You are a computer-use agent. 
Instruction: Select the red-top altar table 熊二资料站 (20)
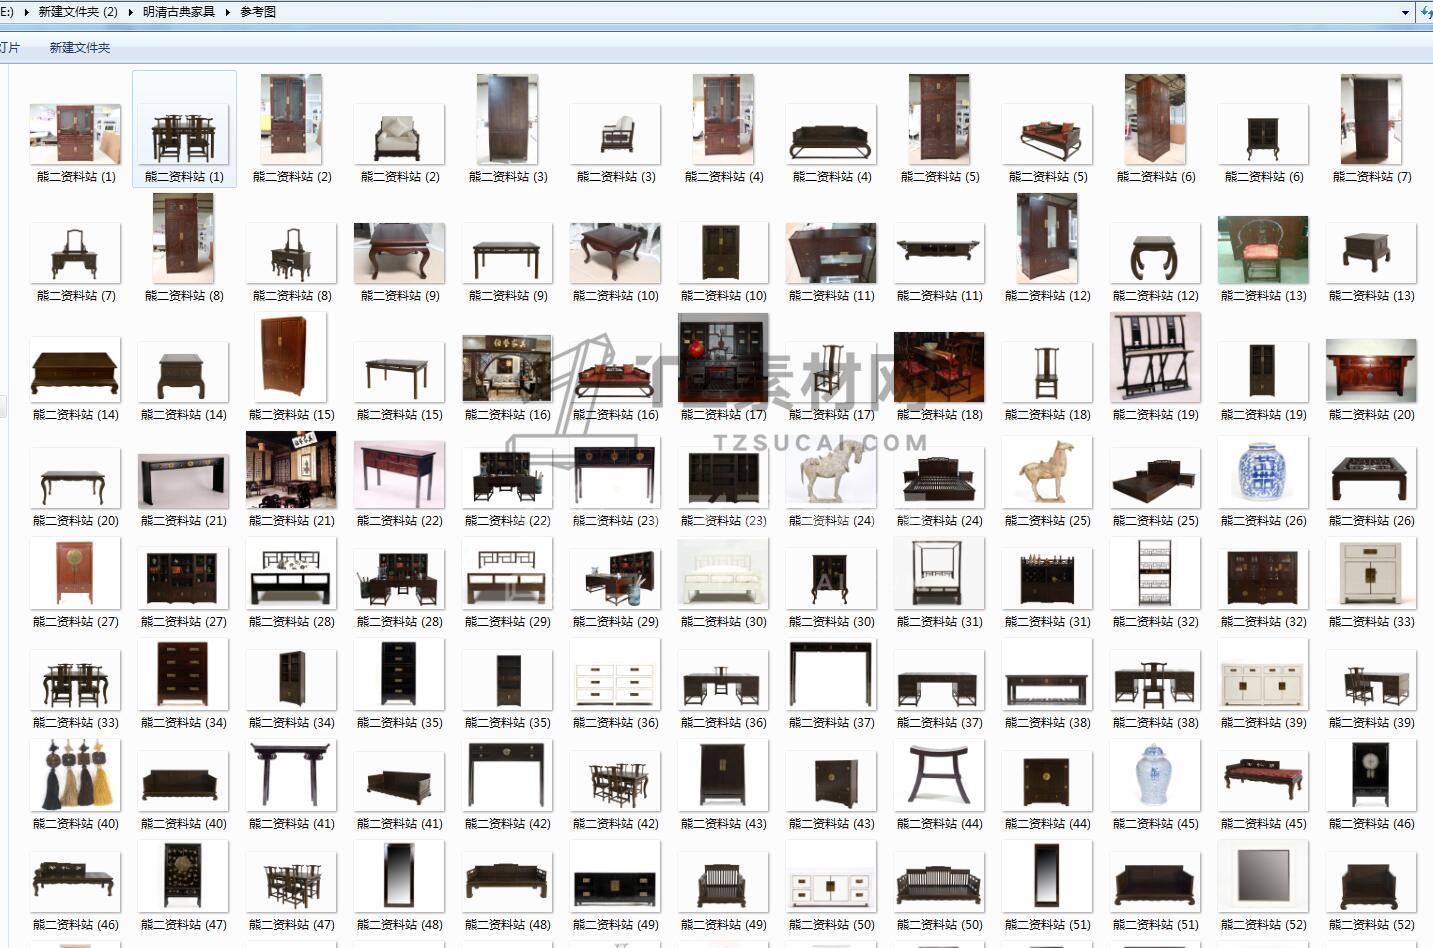tap(1371, 370)
